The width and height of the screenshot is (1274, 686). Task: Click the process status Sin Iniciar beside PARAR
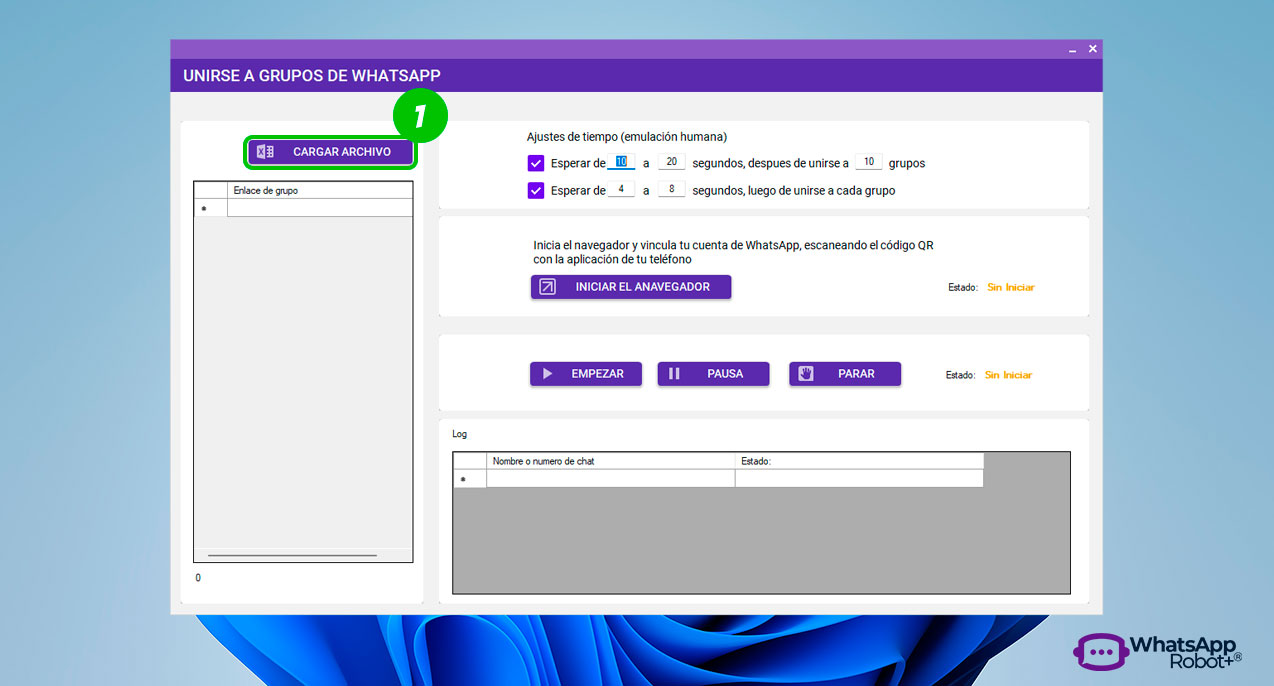(1008, 375)
